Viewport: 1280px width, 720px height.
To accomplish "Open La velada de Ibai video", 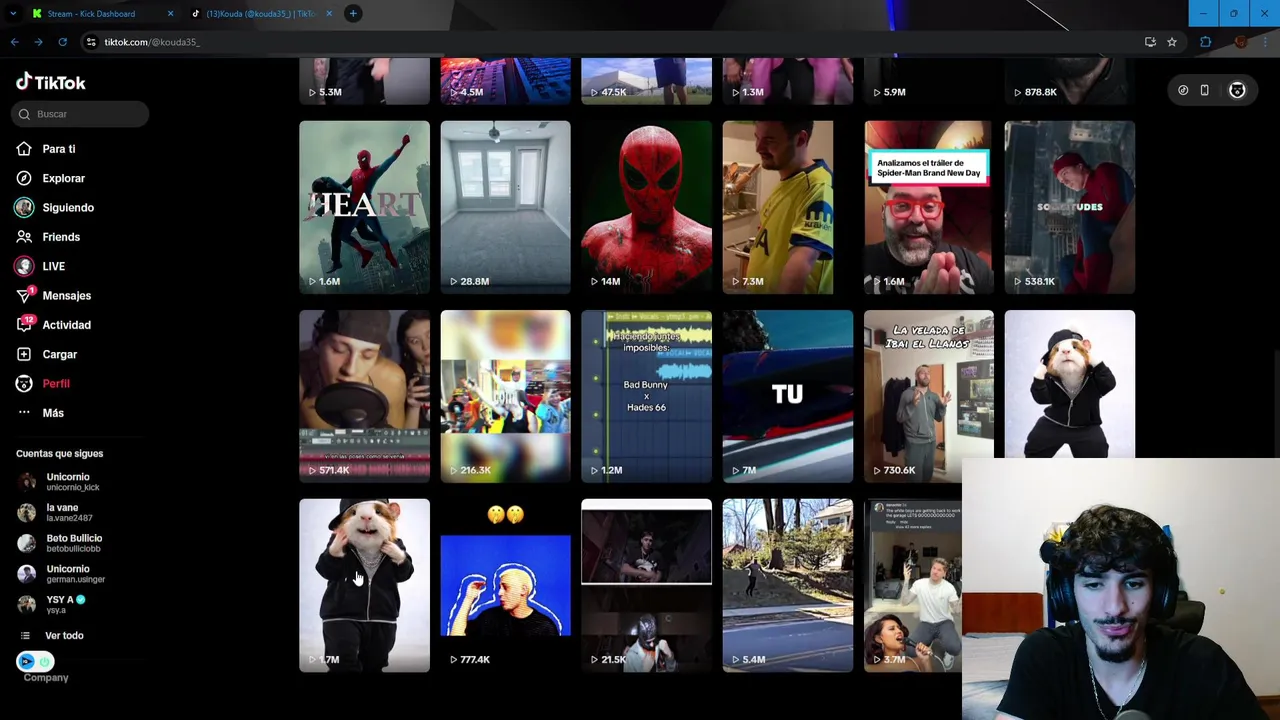I will tap(928, 396).
